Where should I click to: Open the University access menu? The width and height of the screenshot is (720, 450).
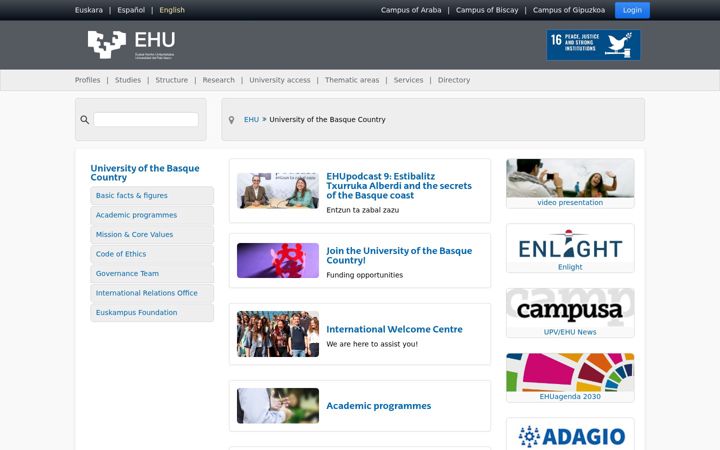pos(280,80)
